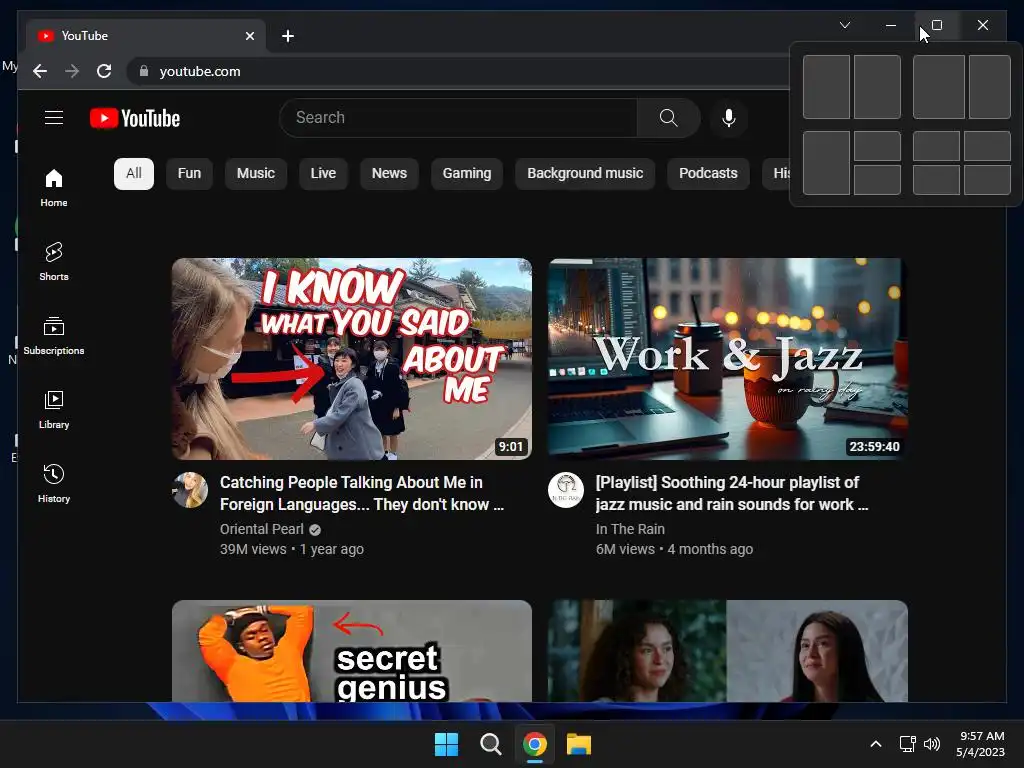Show hidden system tray icons
Screen dimensions: 1024x768
876,744
